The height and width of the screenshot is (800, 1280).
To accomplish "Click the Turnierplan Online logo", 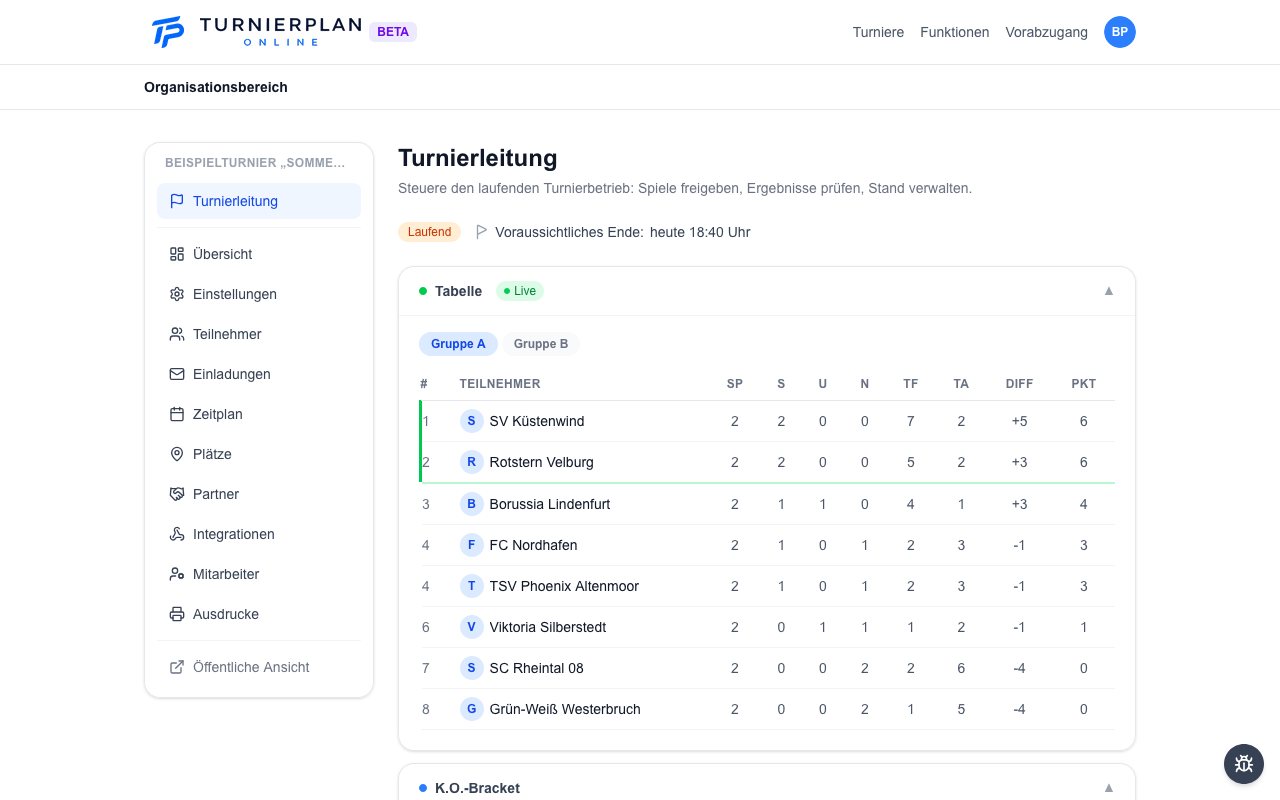I will tap(256, 32).
